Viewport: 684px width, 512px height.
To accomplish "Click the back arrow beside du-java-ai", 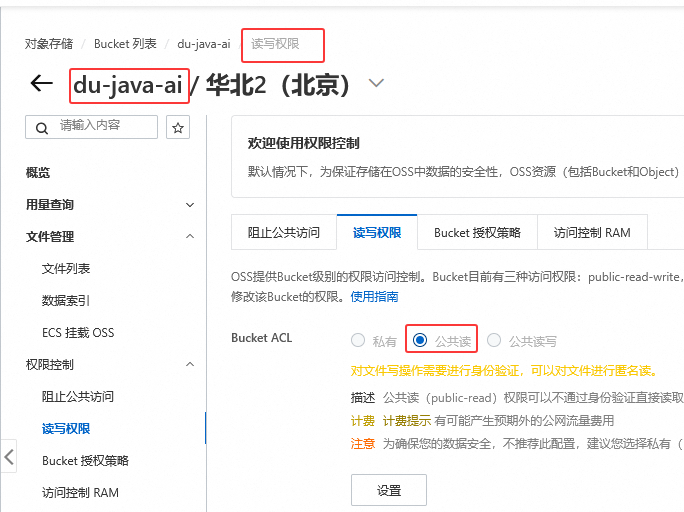I will tap(41, 83).
